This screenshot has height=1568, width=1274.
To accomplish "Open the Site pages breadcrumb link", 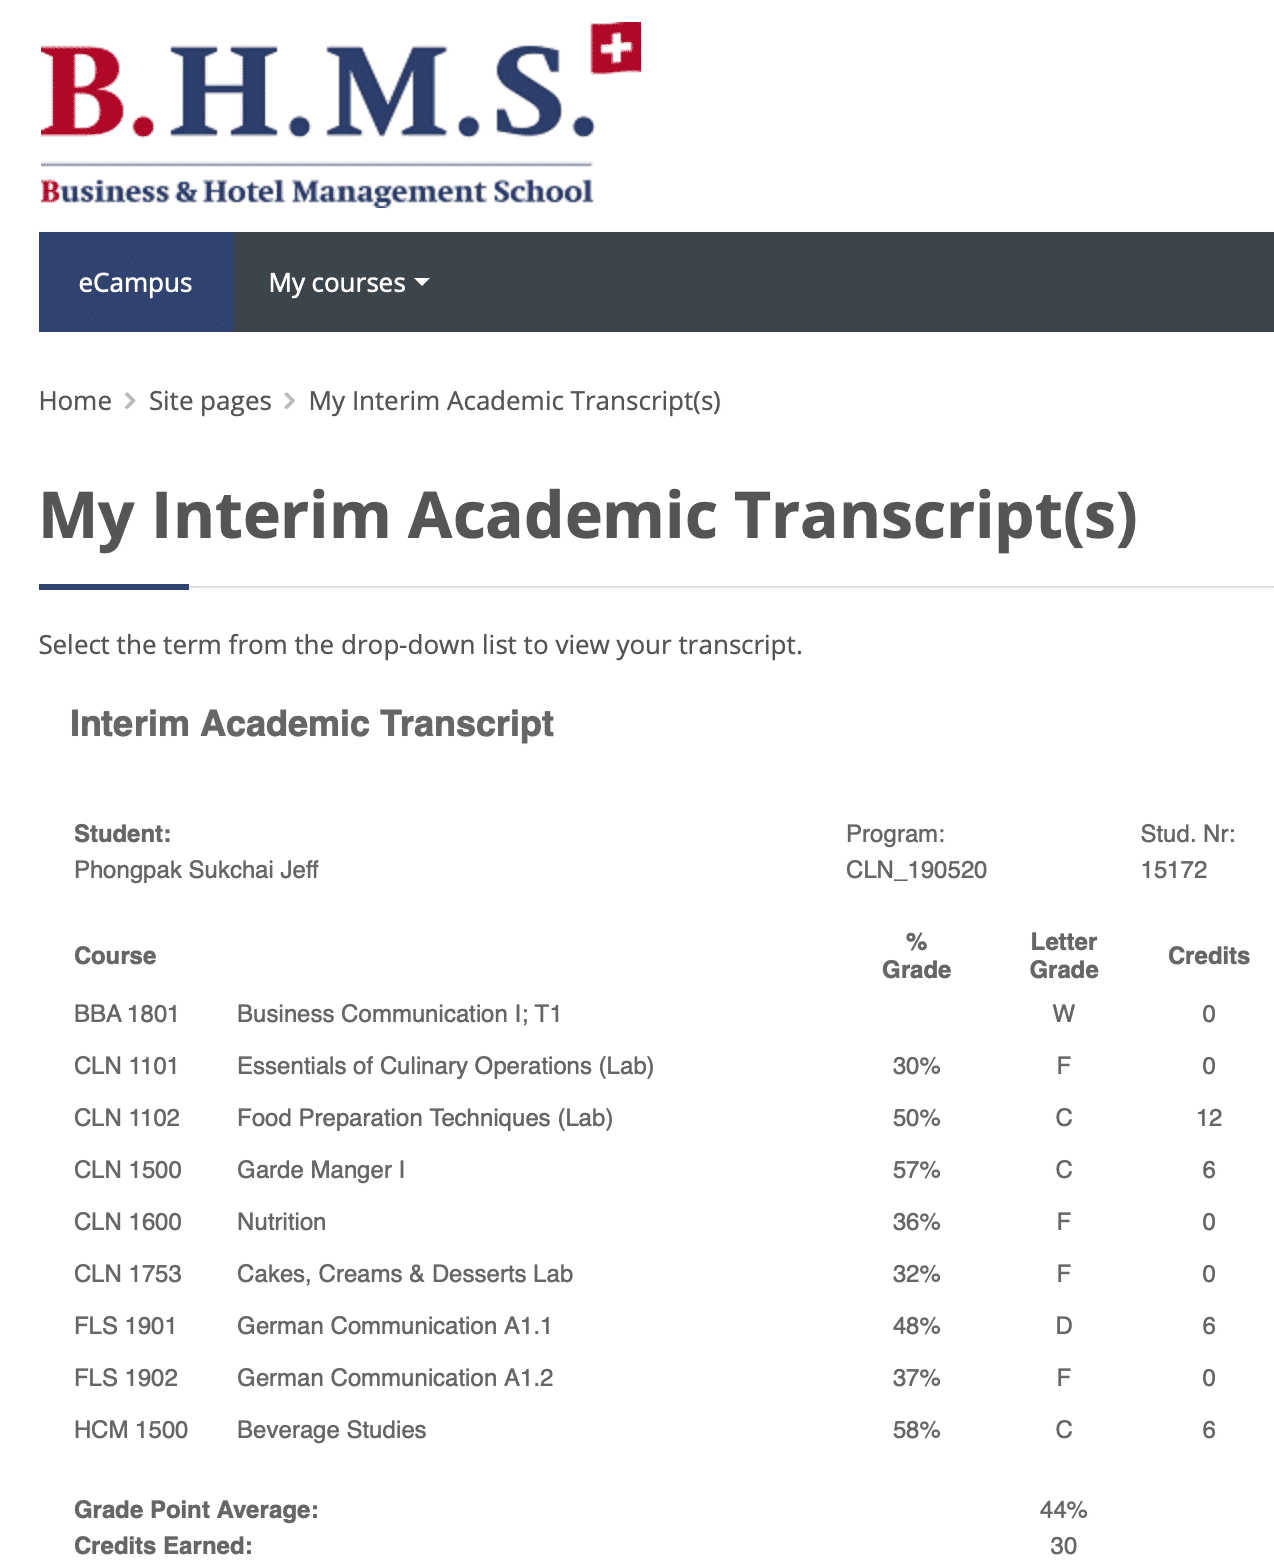I will point(210,401).
